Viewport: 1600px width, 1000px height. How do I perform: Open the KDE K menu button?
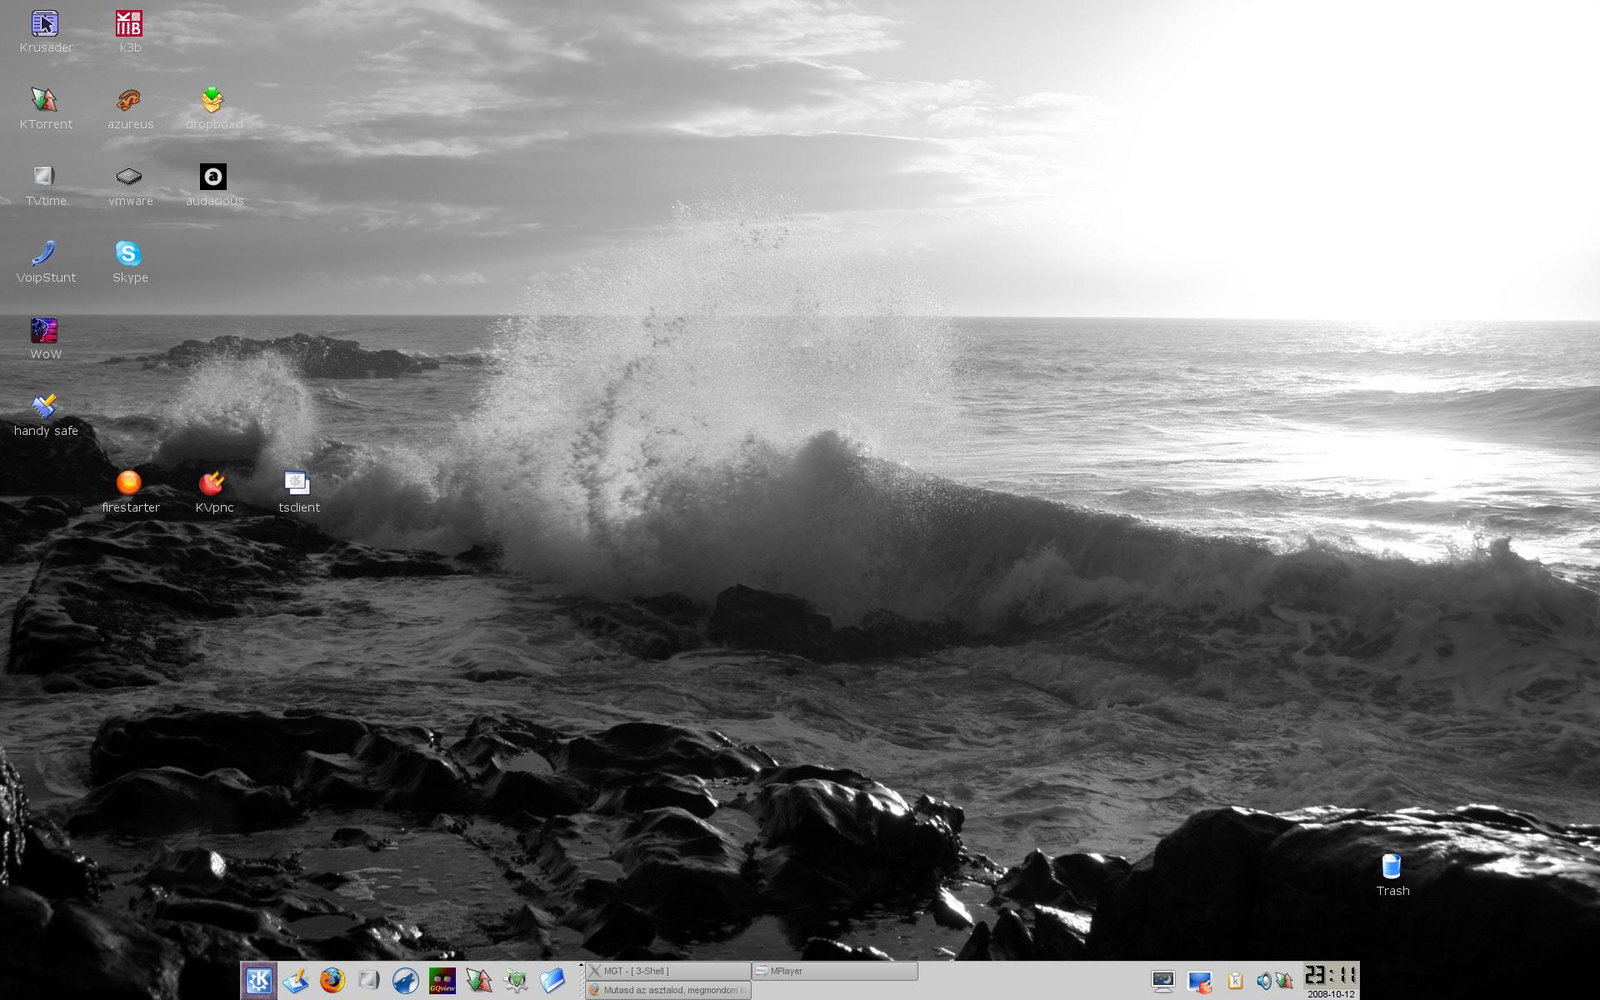259,981
